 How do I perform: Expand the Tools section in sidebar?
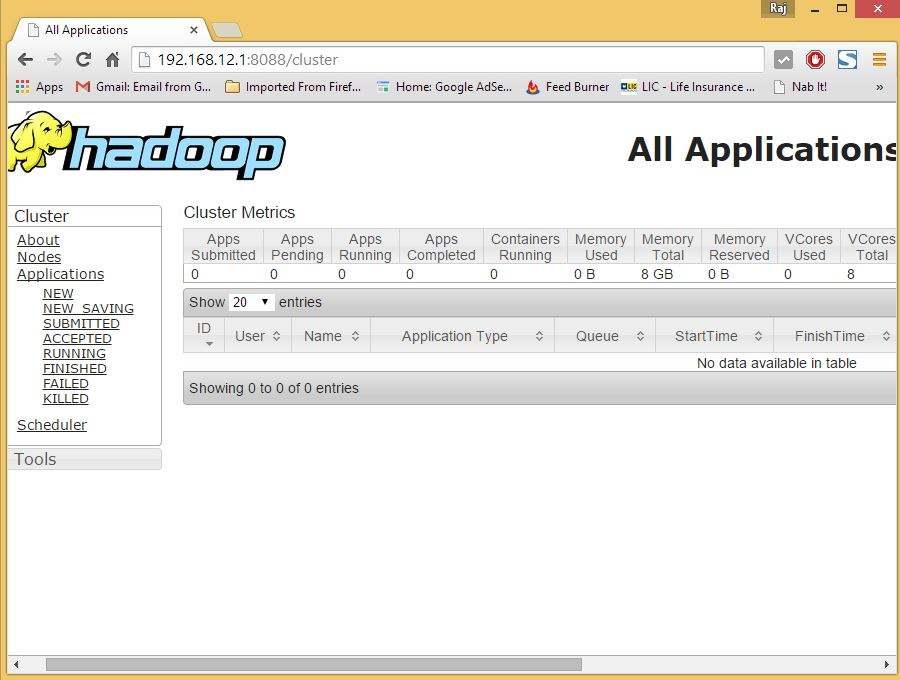(35, 459)
